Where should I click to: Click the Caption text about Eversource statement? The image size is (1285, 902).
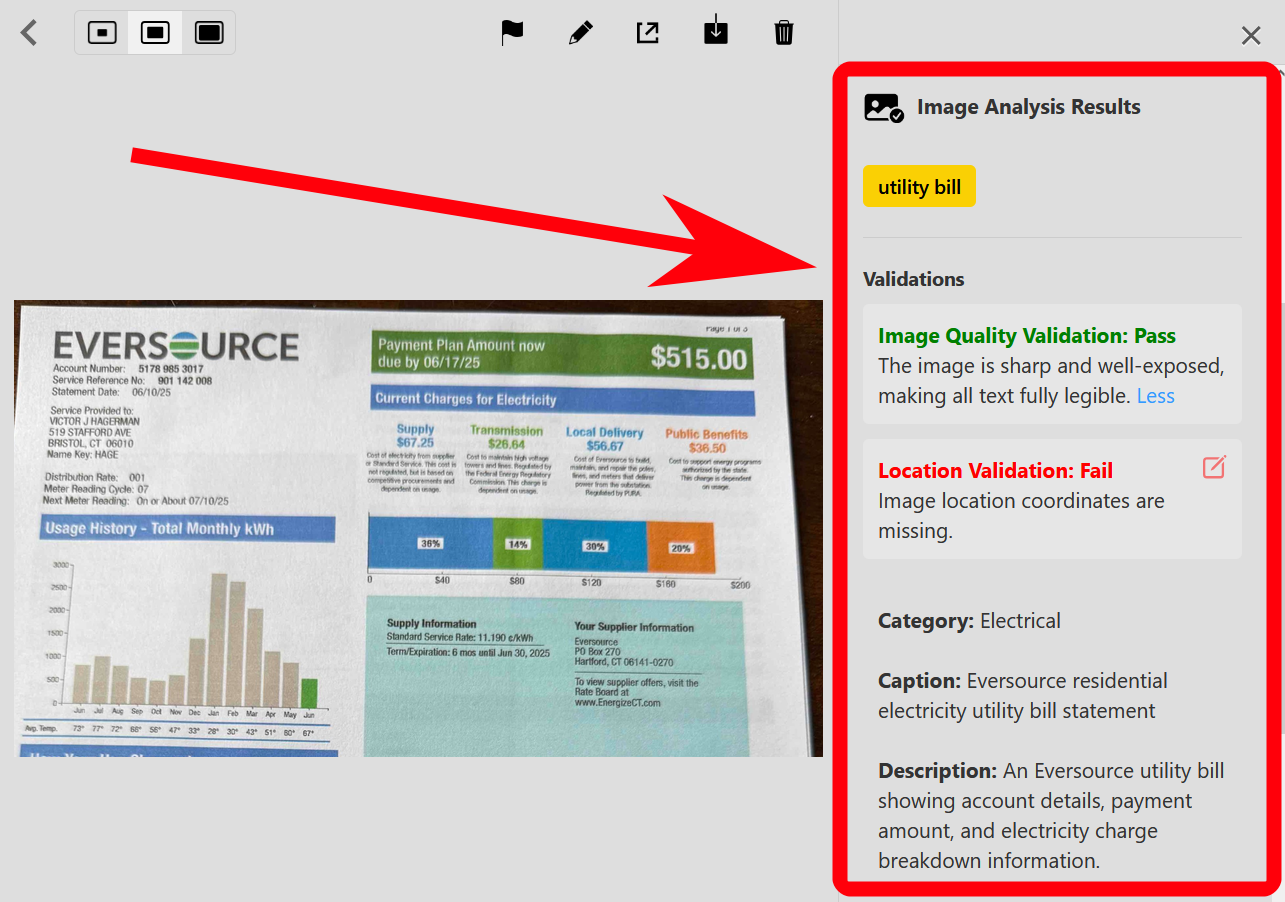1023,696
